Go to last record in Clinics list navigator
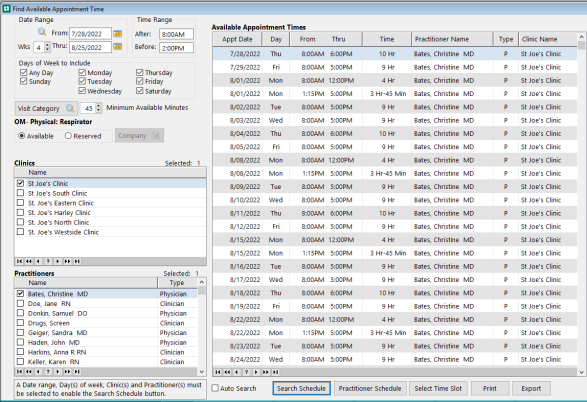 77,261
